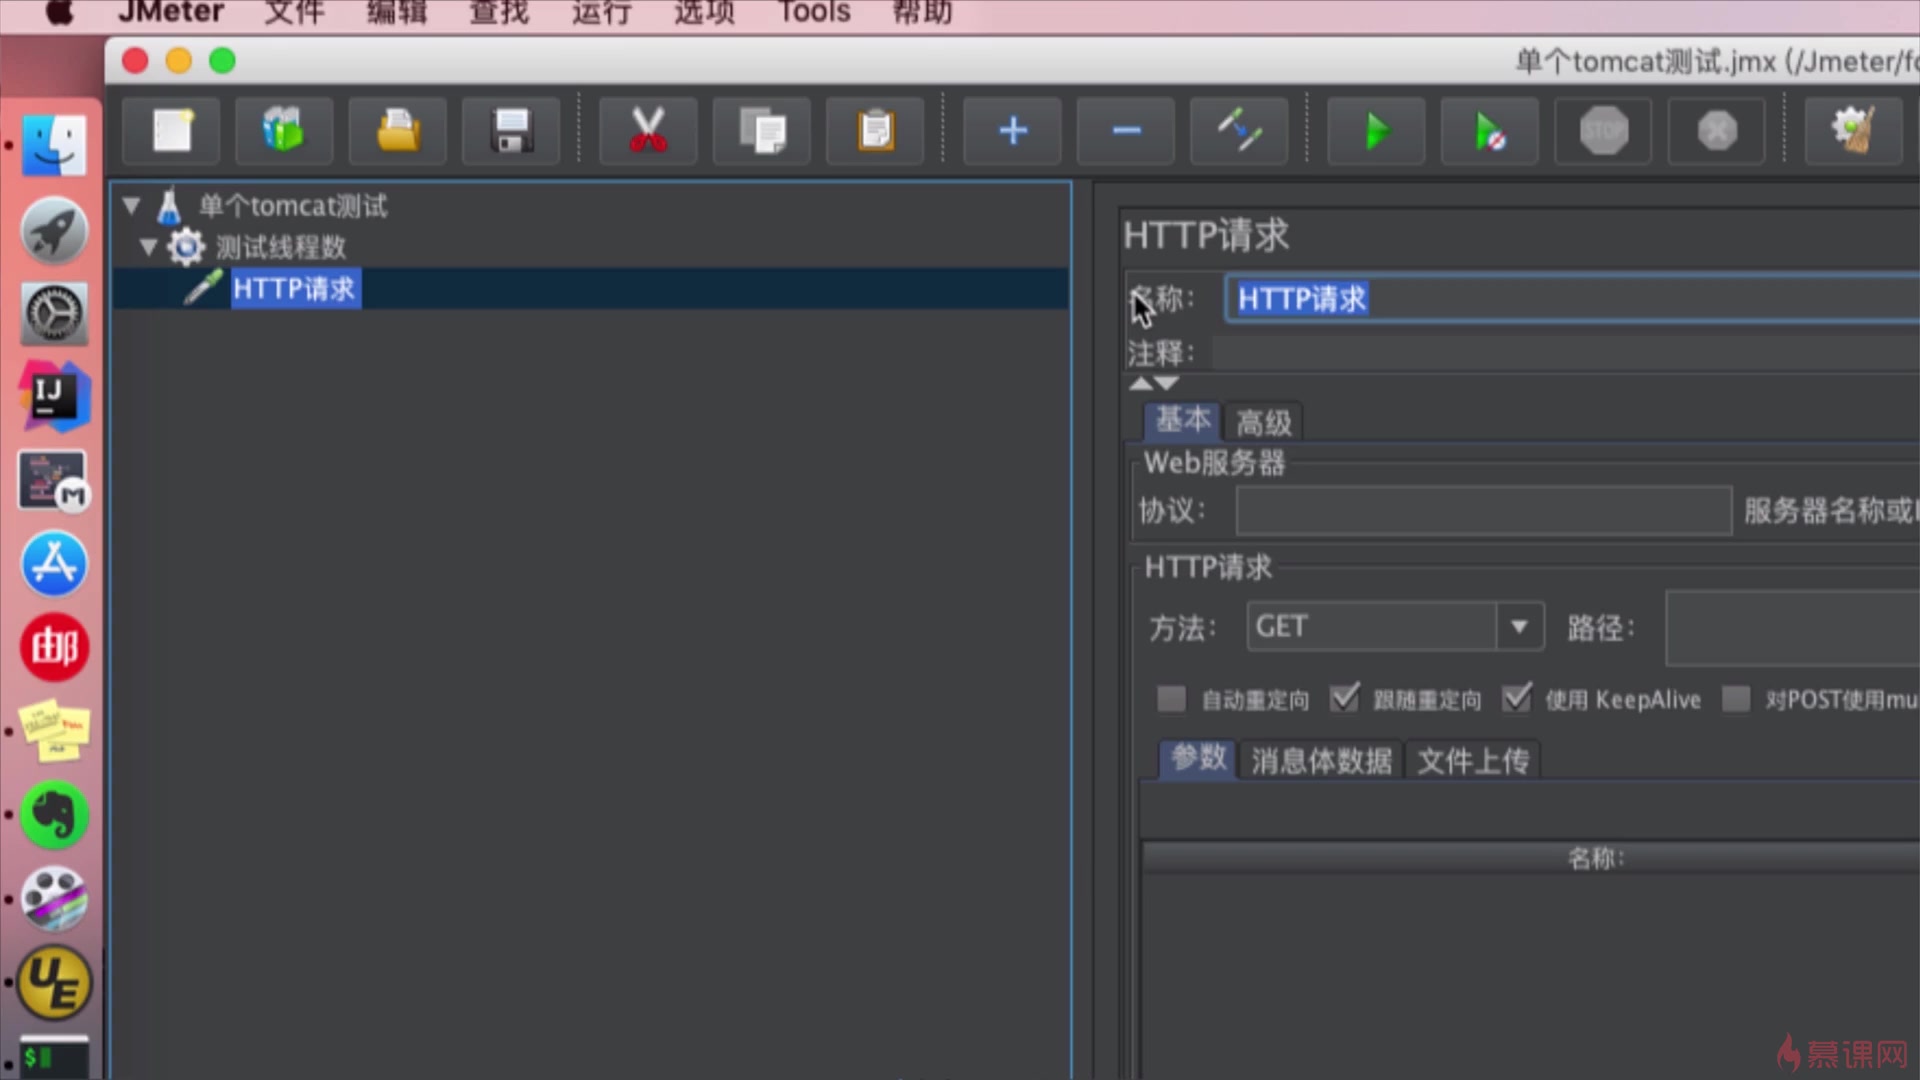Click the green Start test run button
The width and height of the screenshot is (1920, 1080).
click(1376, 131)
